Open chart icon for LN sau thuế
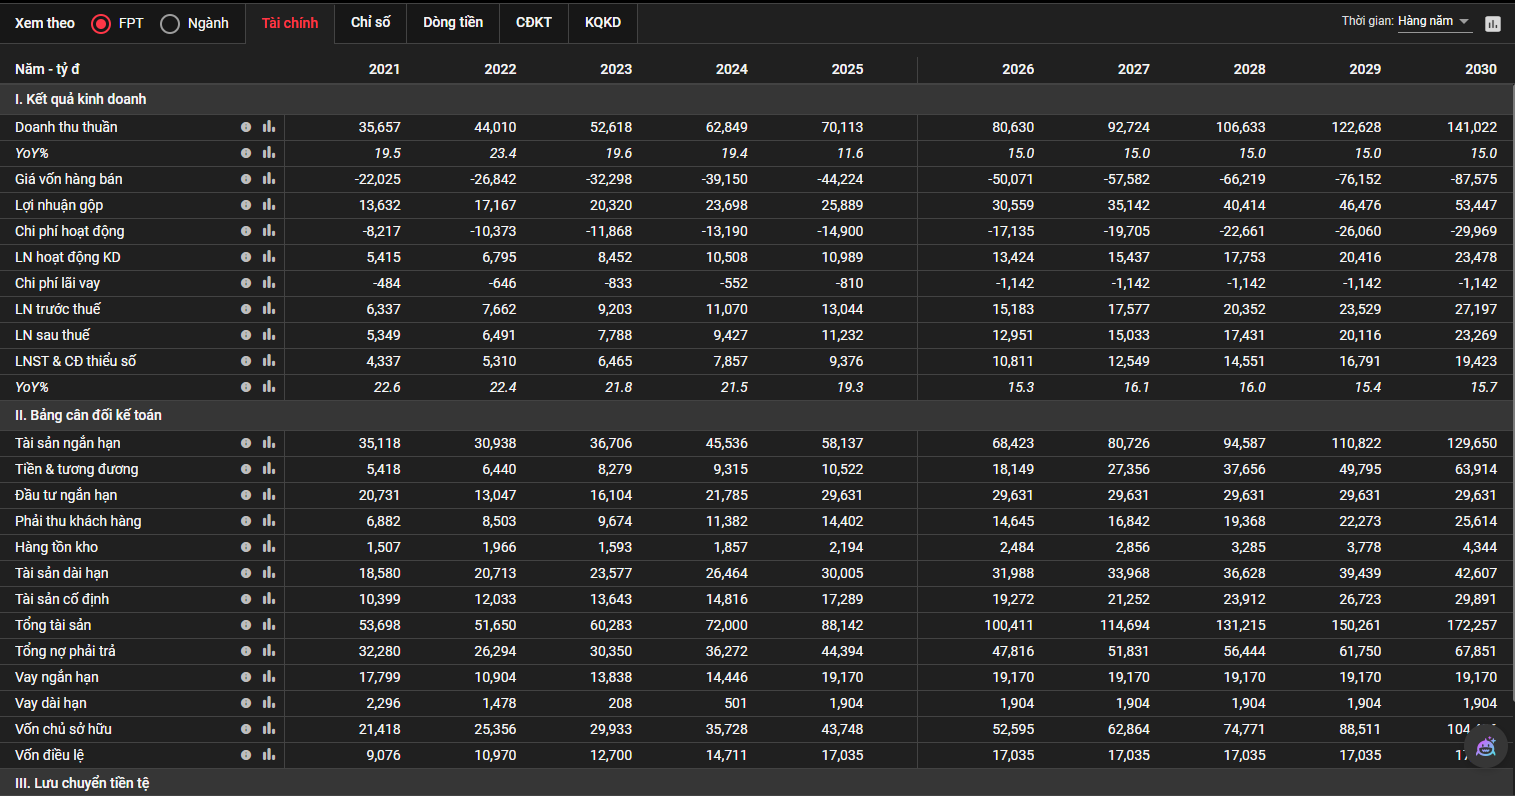 (268, 335)
